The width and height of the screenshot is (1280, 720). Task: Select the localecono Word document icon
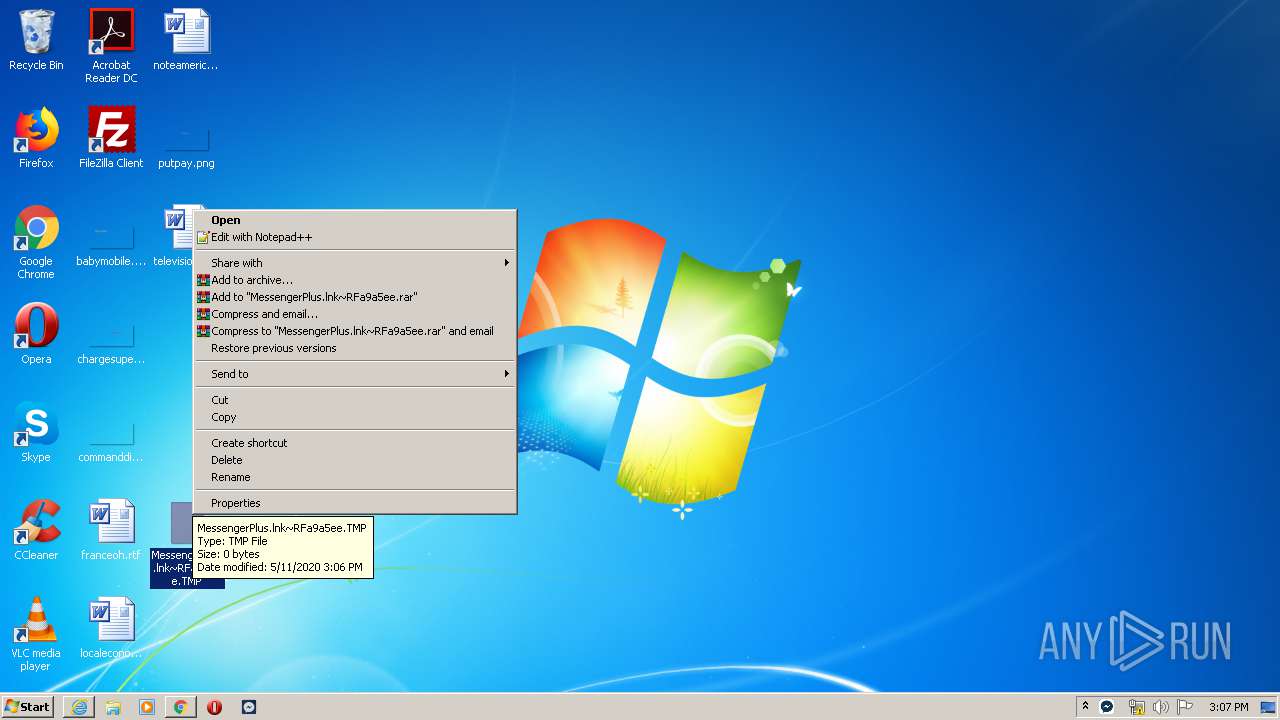[x=111, y=628]
